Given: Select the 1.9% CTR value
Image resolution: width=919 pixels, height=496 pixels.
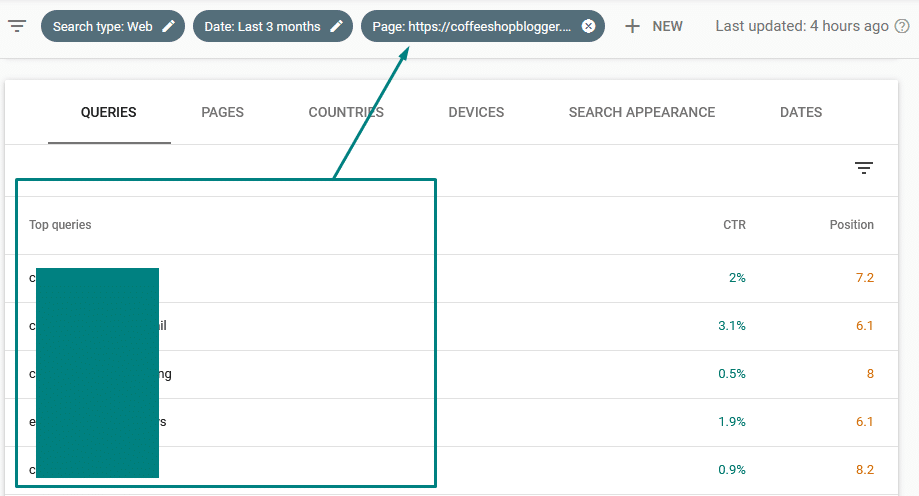Looking at the screenshot, I should tap(731, 422).
